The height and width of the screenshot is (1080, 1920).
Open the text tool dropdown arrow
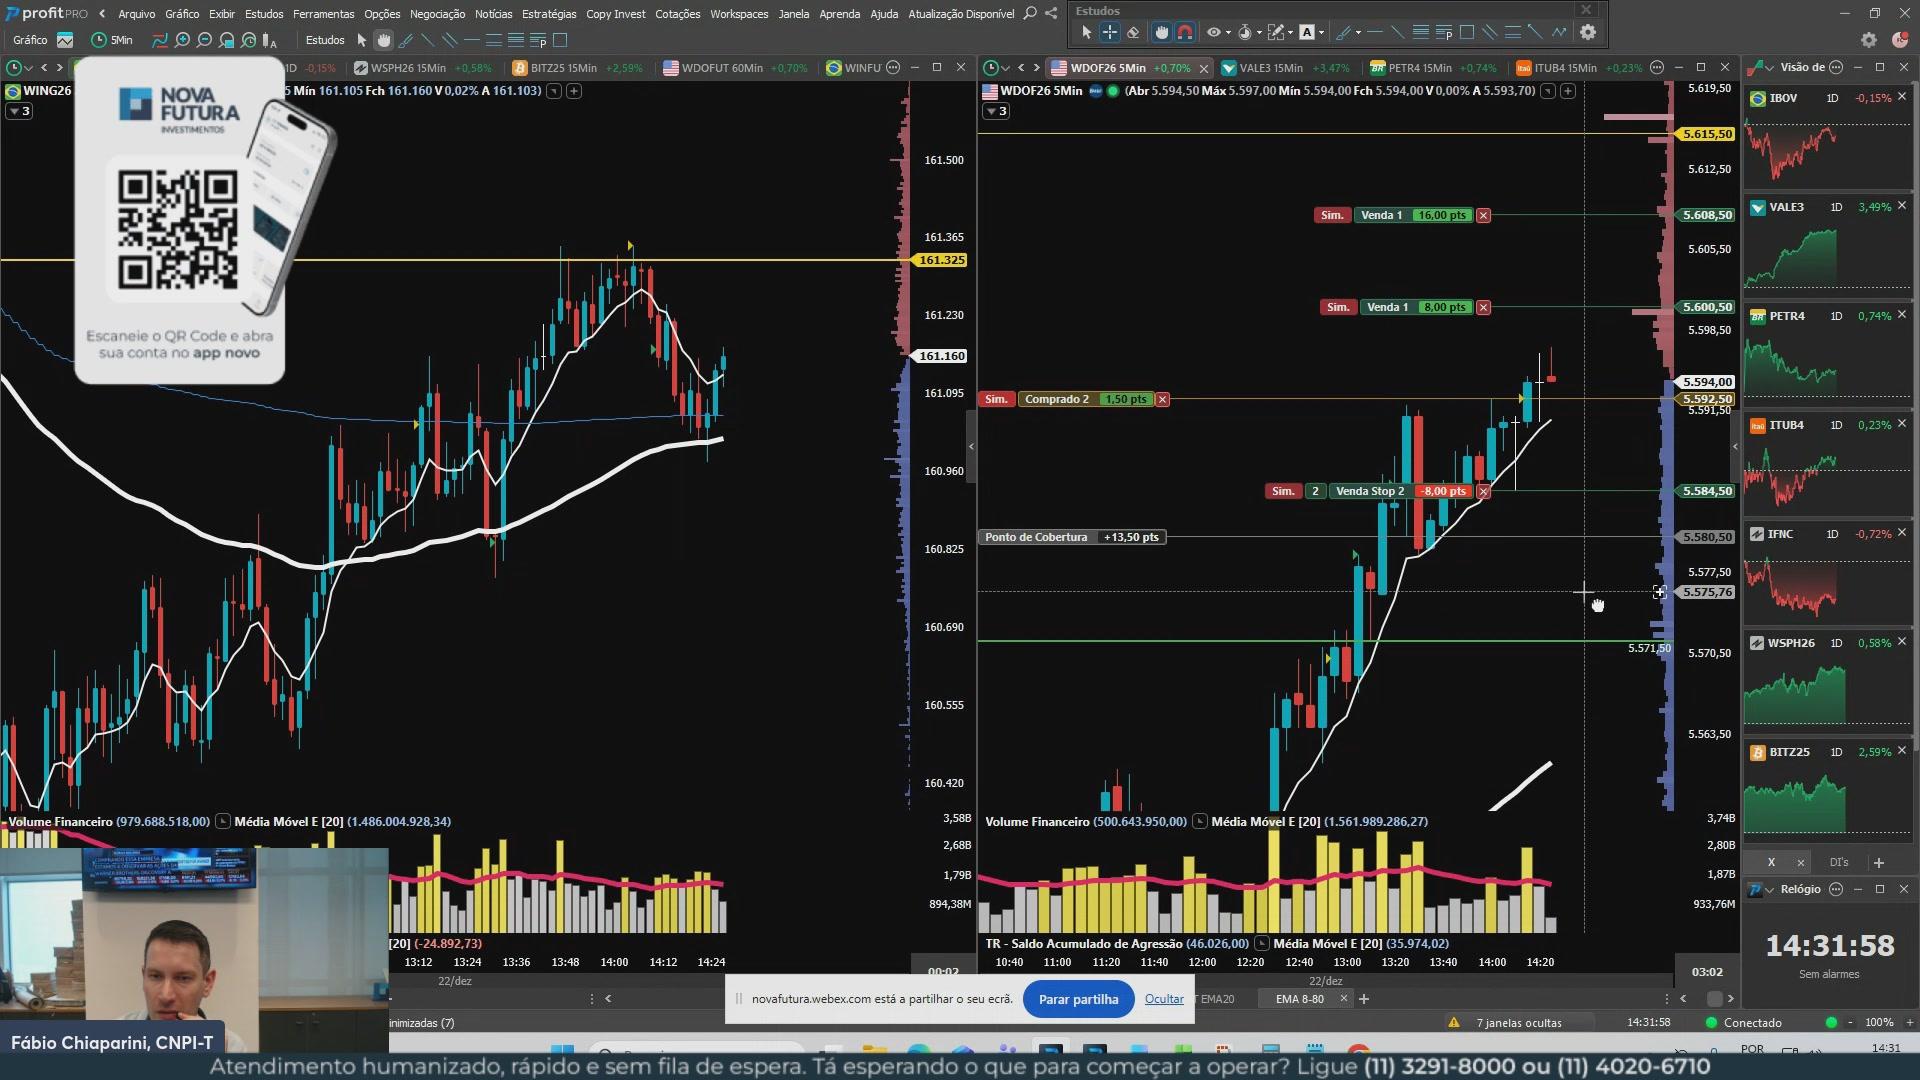[x=1322, y=32]
